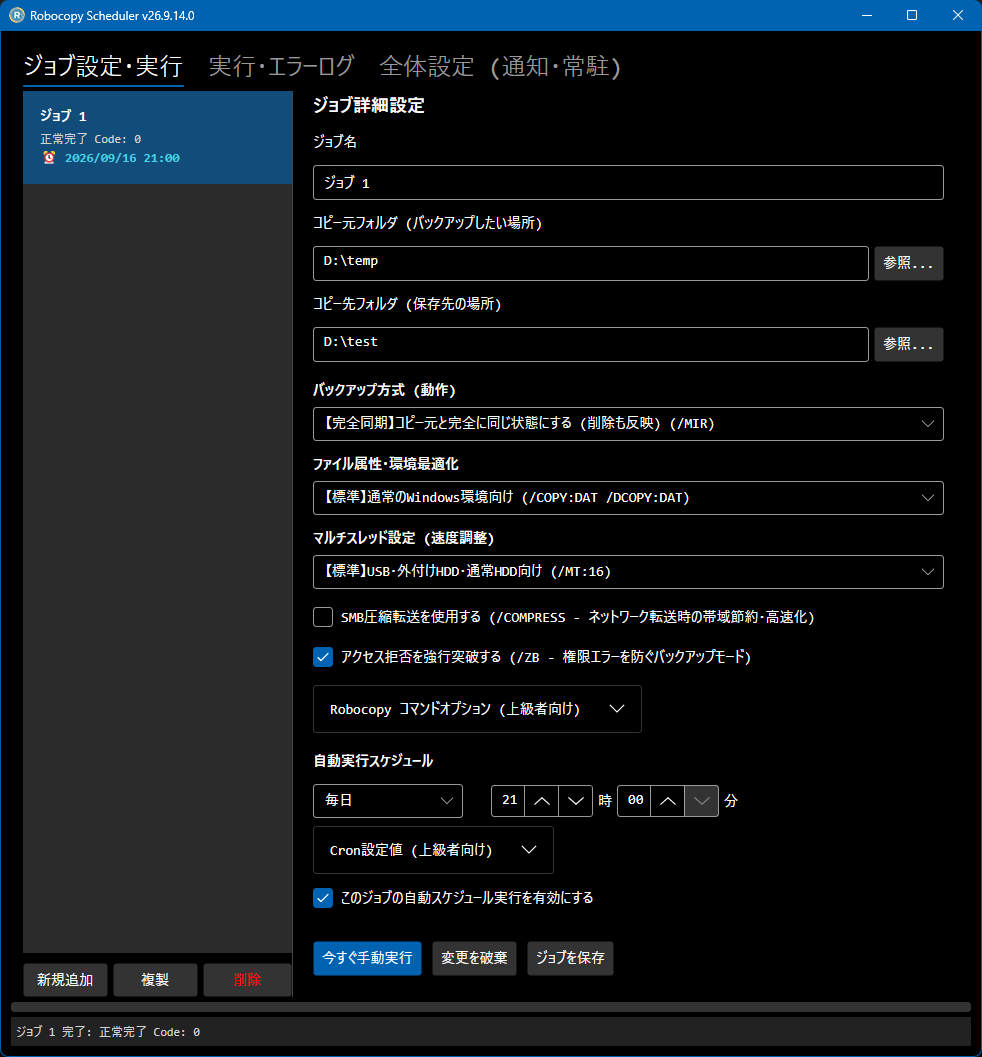
Task: Click 参照... next to the D:\temp field
Action: (x=909, y=264)
